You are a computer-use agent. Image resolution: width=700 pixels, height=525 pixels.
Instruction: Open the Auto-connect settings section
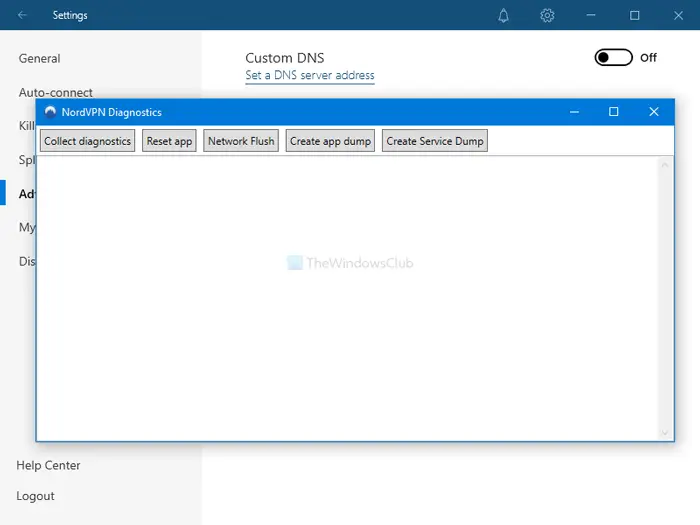[56, 92]
